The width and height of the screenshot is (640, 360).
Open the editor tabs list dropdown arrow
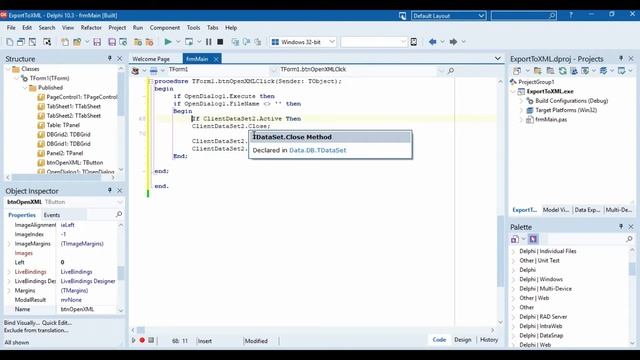point(498,58)
